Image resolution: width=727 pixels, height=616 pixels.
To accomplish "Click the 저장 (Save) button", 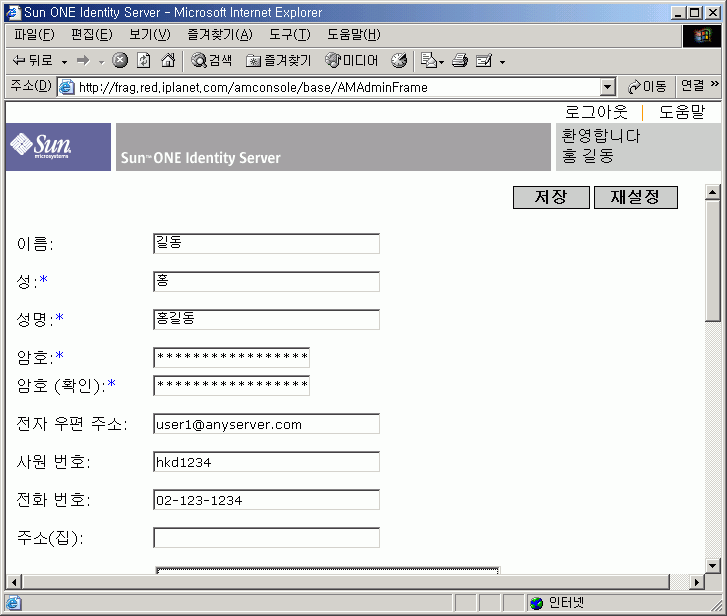I will click(551, 197).
